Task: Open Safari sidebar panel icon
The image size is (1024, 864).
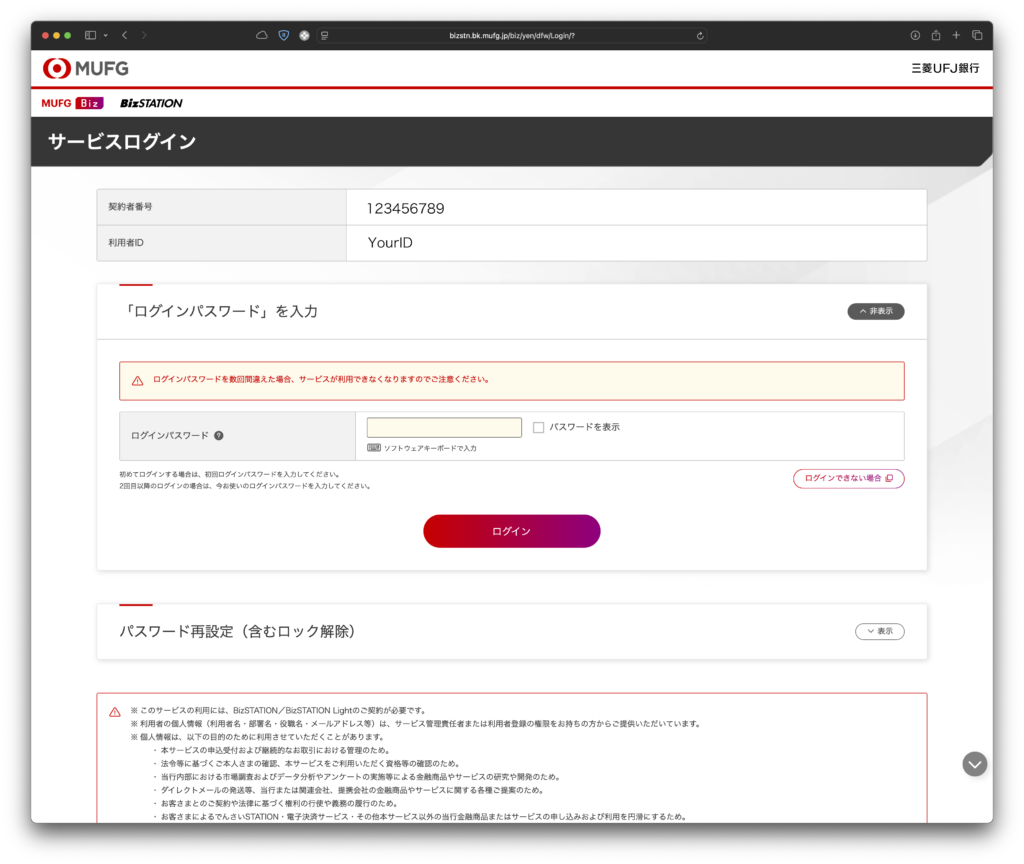Action: tap(90, 35)
